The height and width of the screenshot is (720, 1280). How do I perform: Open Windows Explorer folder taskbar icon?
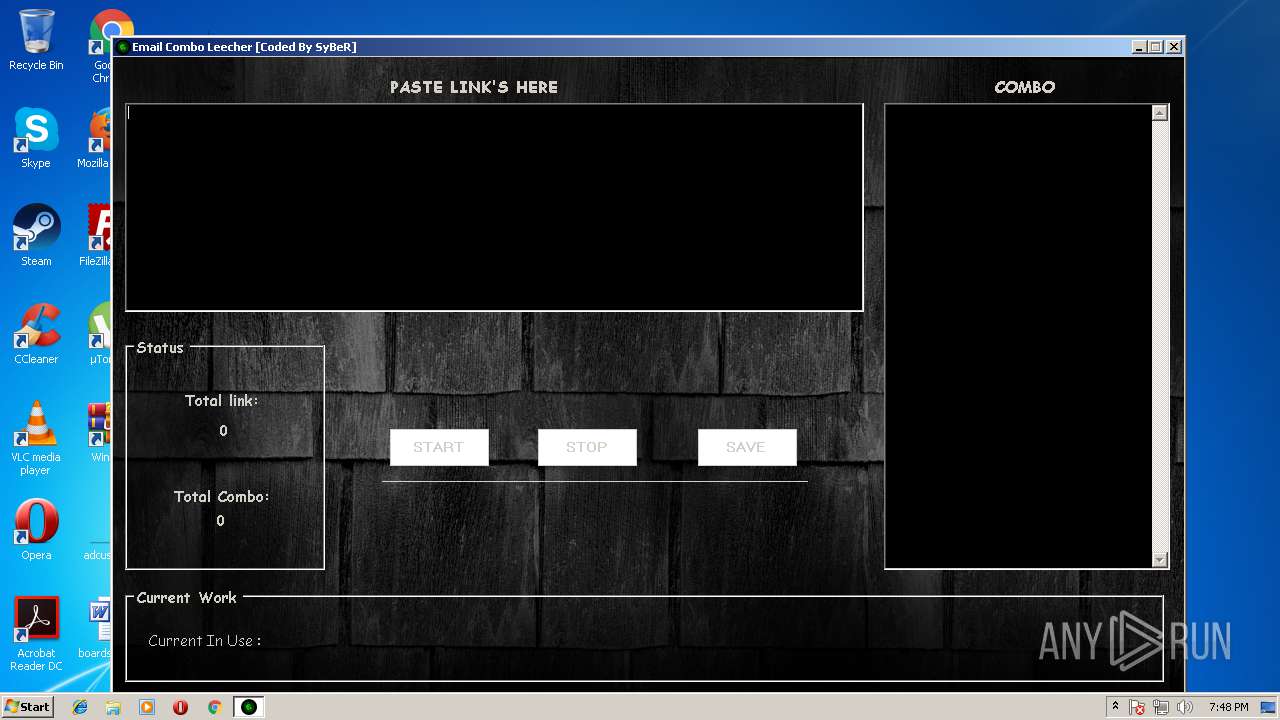(113, 707)
